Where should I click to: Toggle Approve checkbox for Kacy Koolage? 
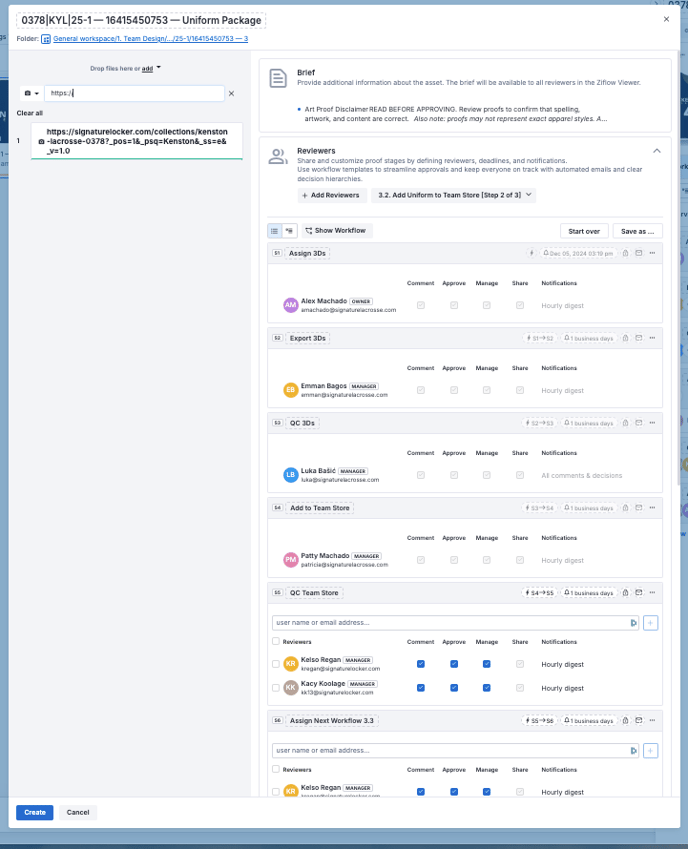click(x=454, y=688)
